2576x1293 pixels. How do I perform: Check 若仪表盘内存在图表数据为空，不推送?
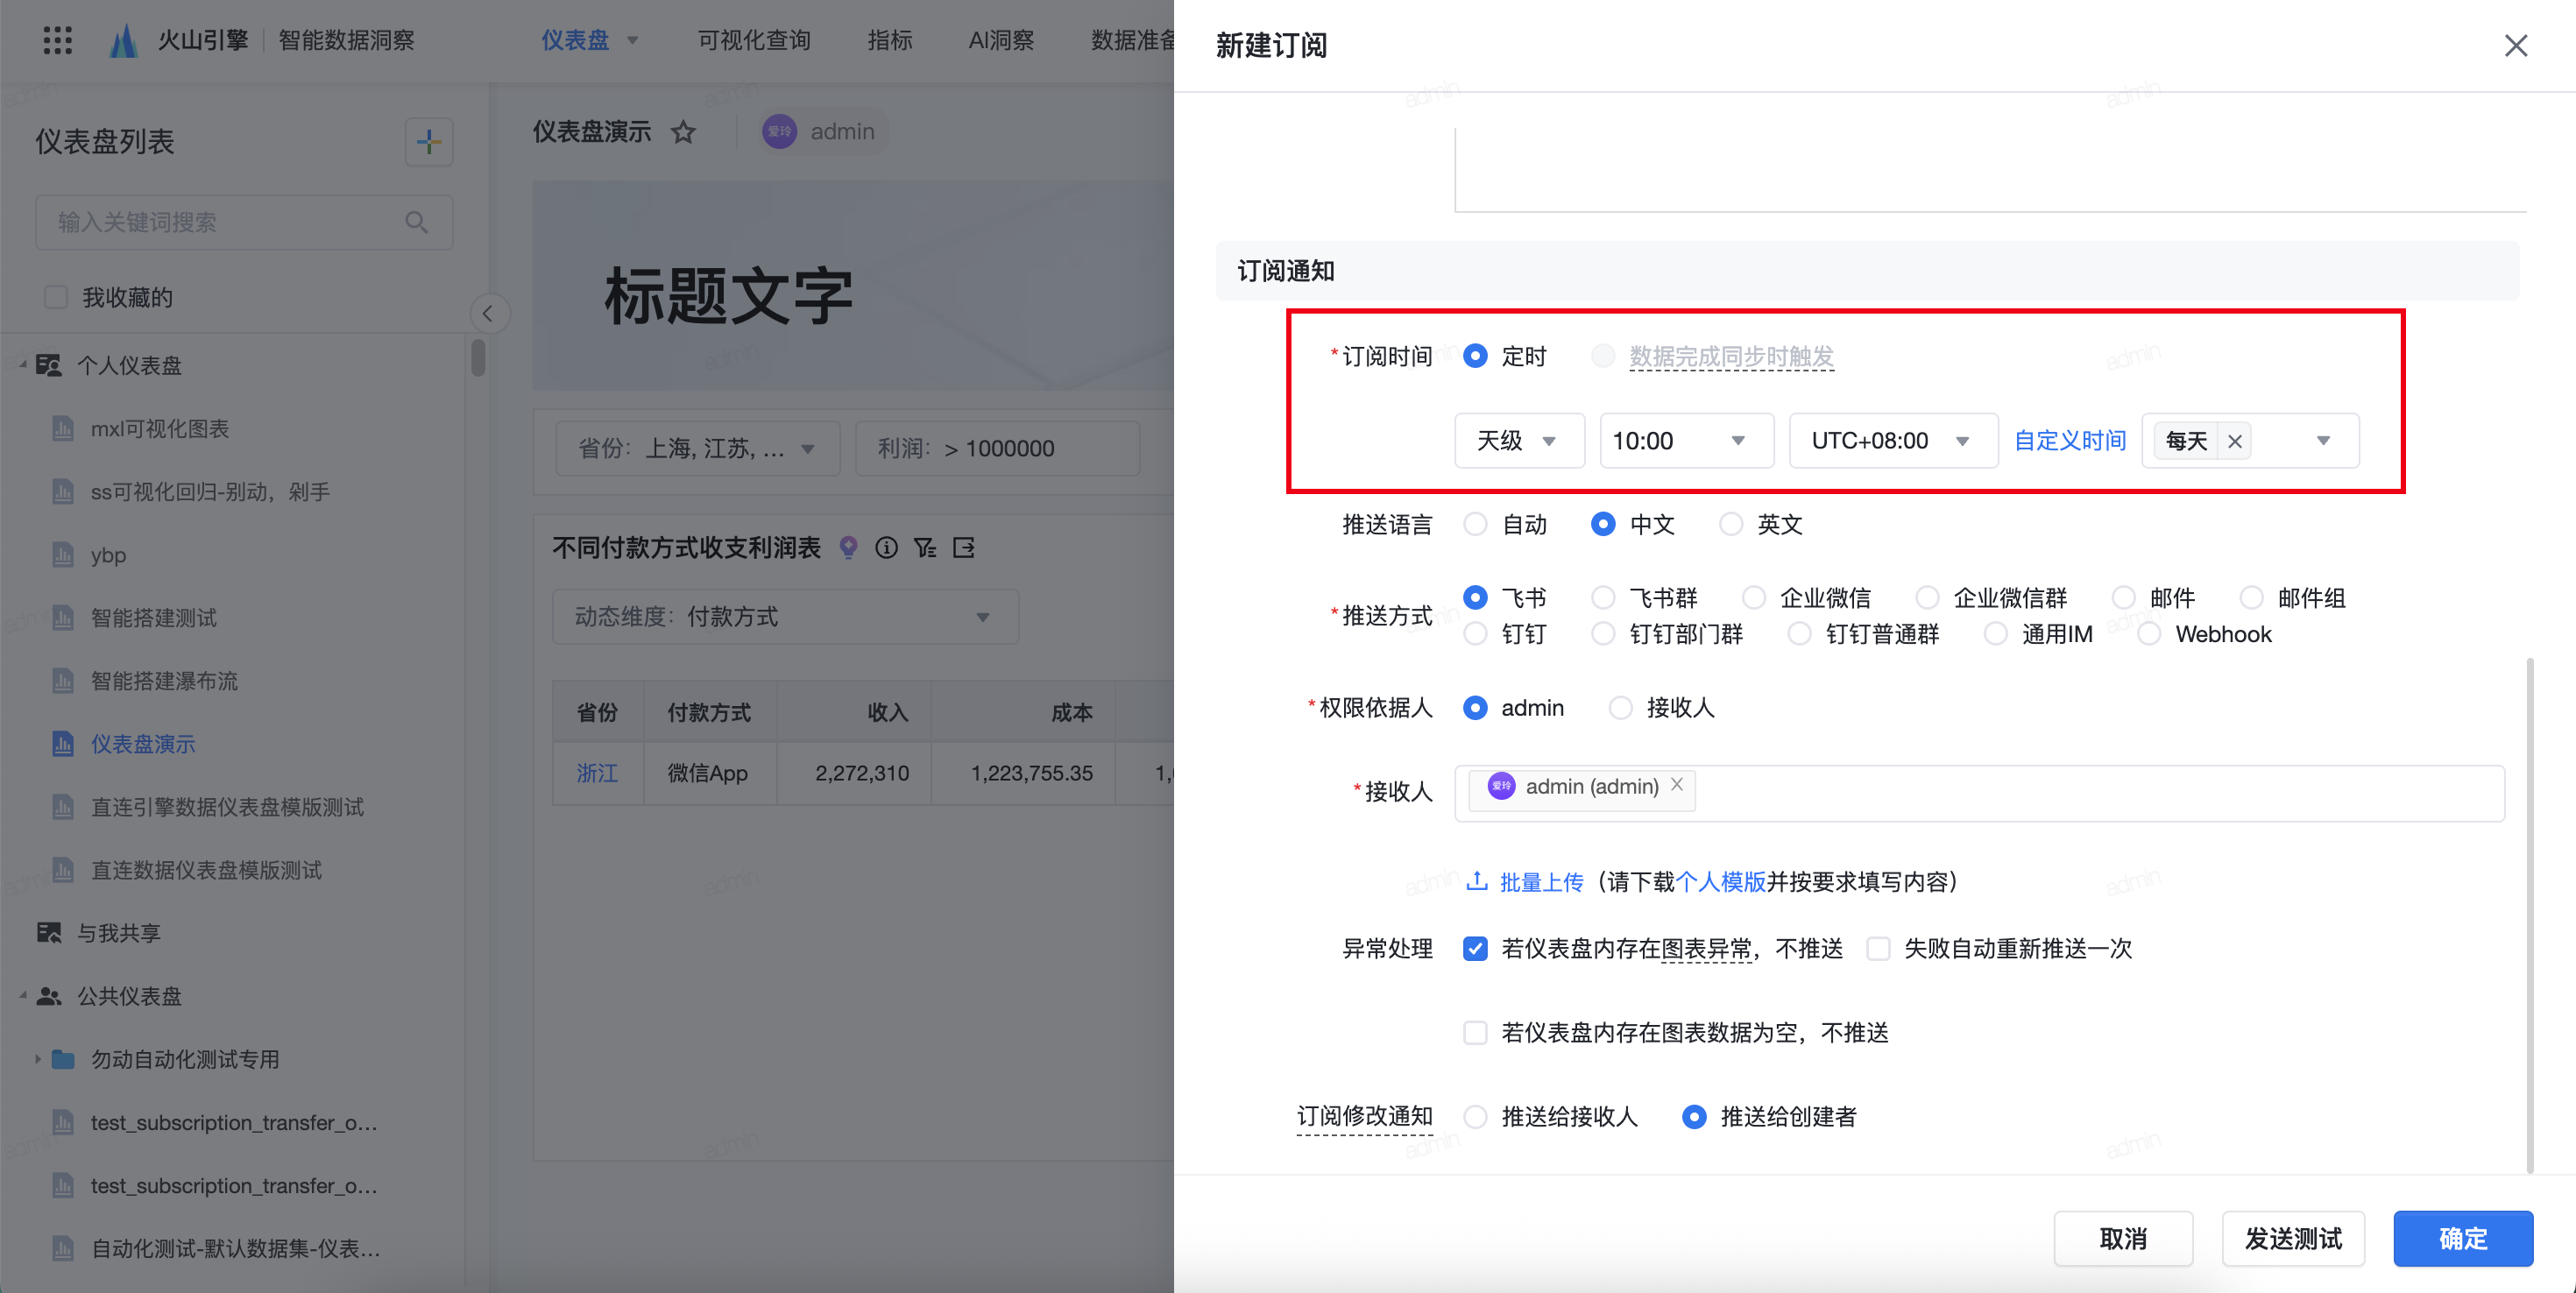(1475, 1032)
